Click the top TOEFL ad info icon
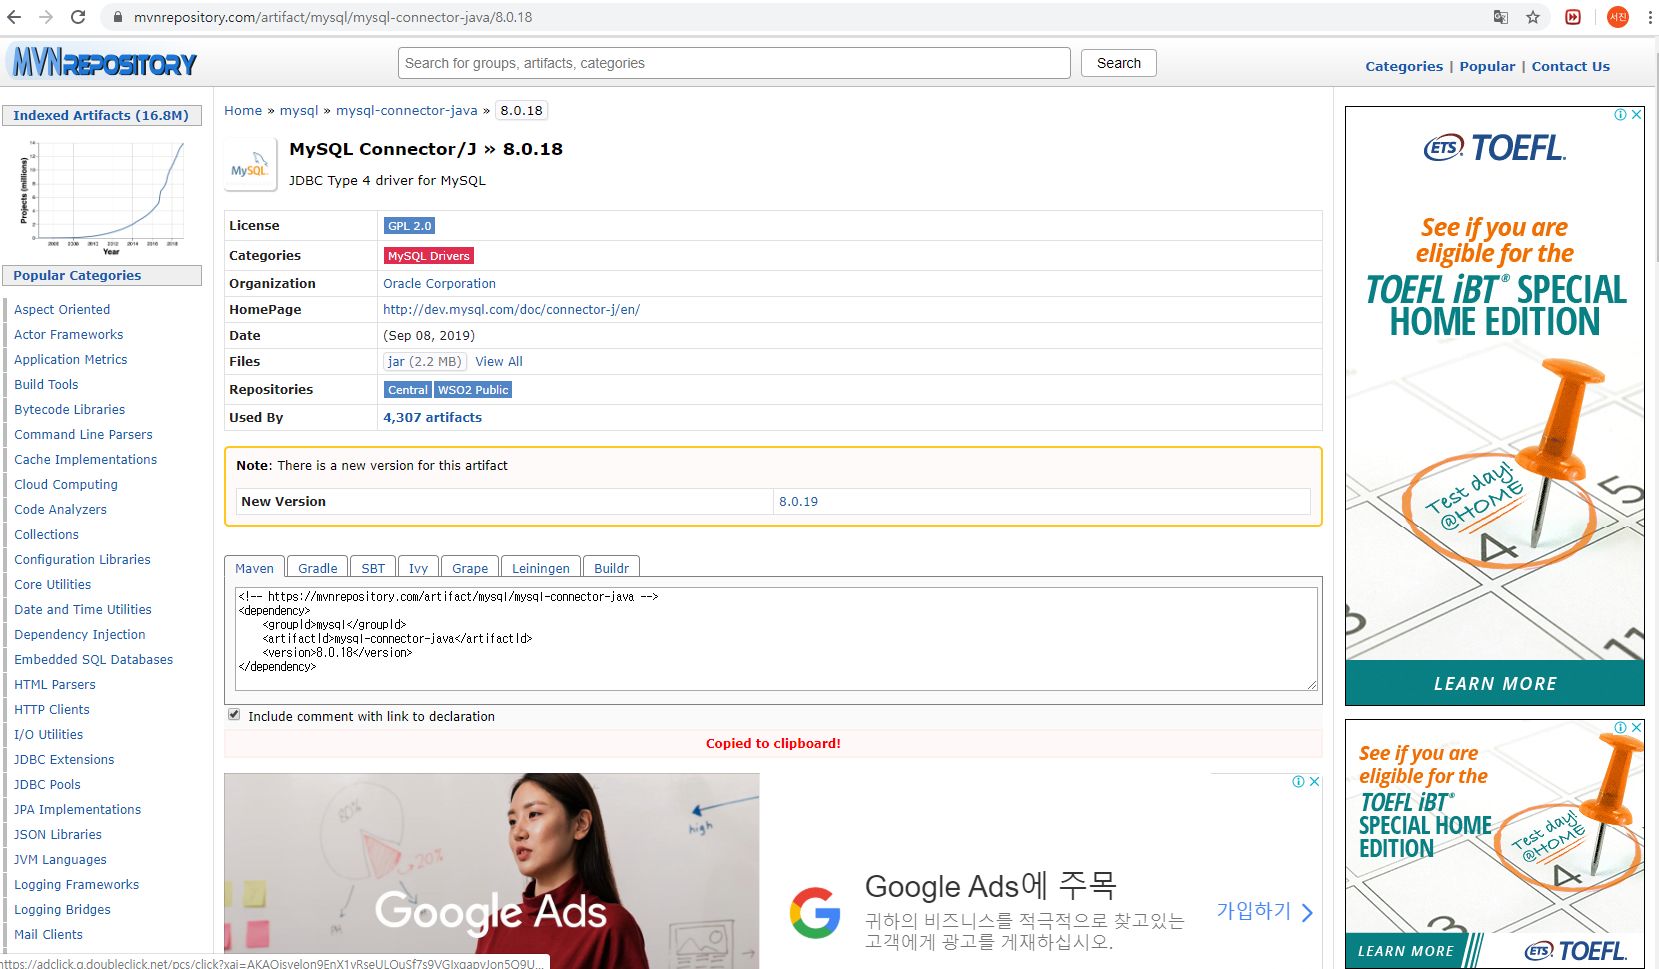1659x969 pixels. (x=1620, y=115)
